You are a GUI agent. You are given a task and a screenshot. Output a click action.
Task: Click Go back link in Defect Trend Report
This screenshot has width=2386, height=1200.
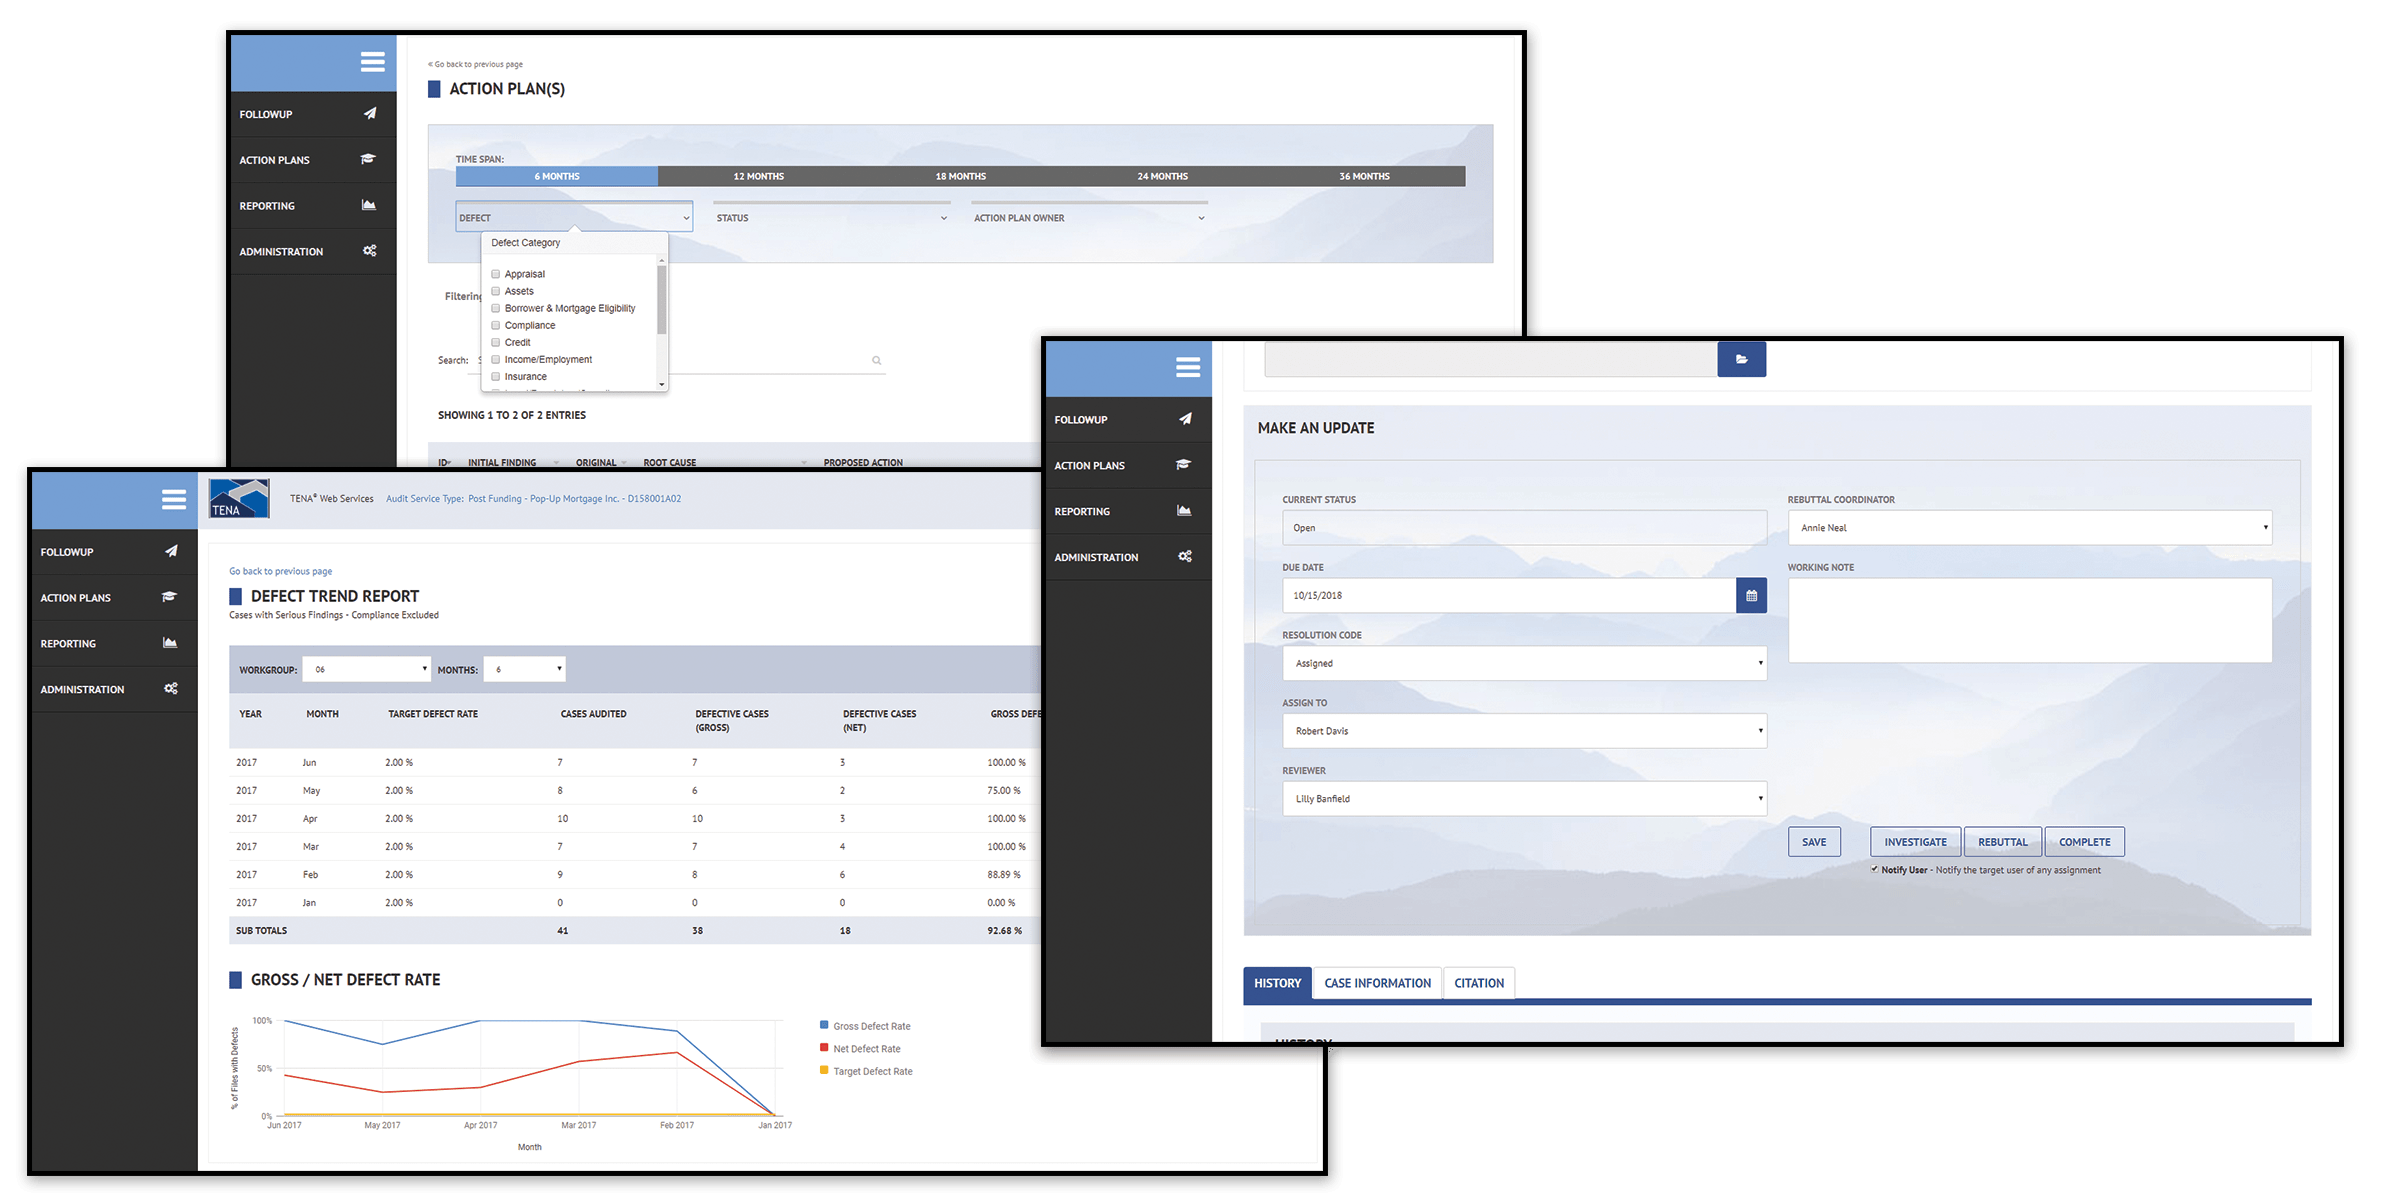click(x=281, y=571)
